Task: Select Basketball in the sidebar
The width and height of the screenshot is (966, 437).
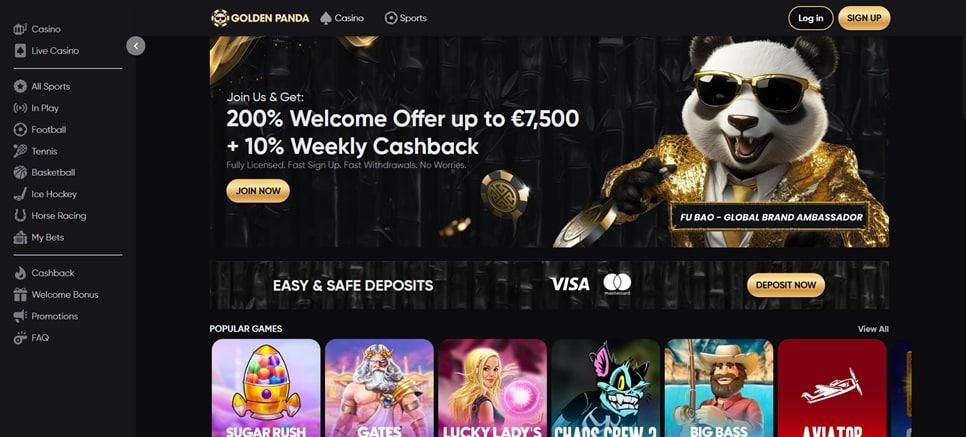Action: point(44,173)
